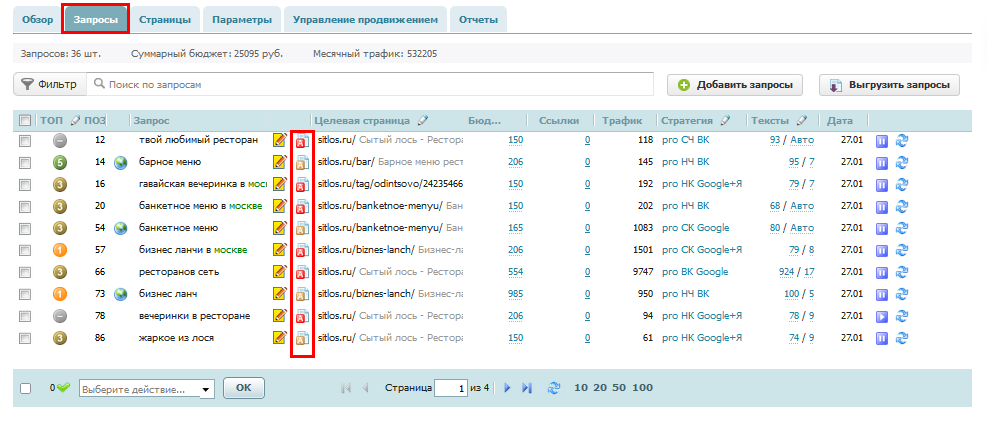Viewport: 987px width, 423px height.
Task: Click globe icon beside «бизнес ланч»
Action: click(x=120, y=294)
